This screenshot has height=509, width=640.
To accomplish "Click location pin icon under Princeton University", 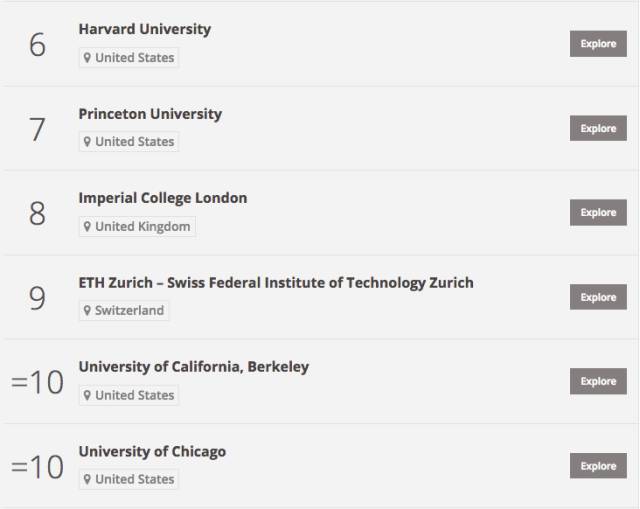I will 87,142.
